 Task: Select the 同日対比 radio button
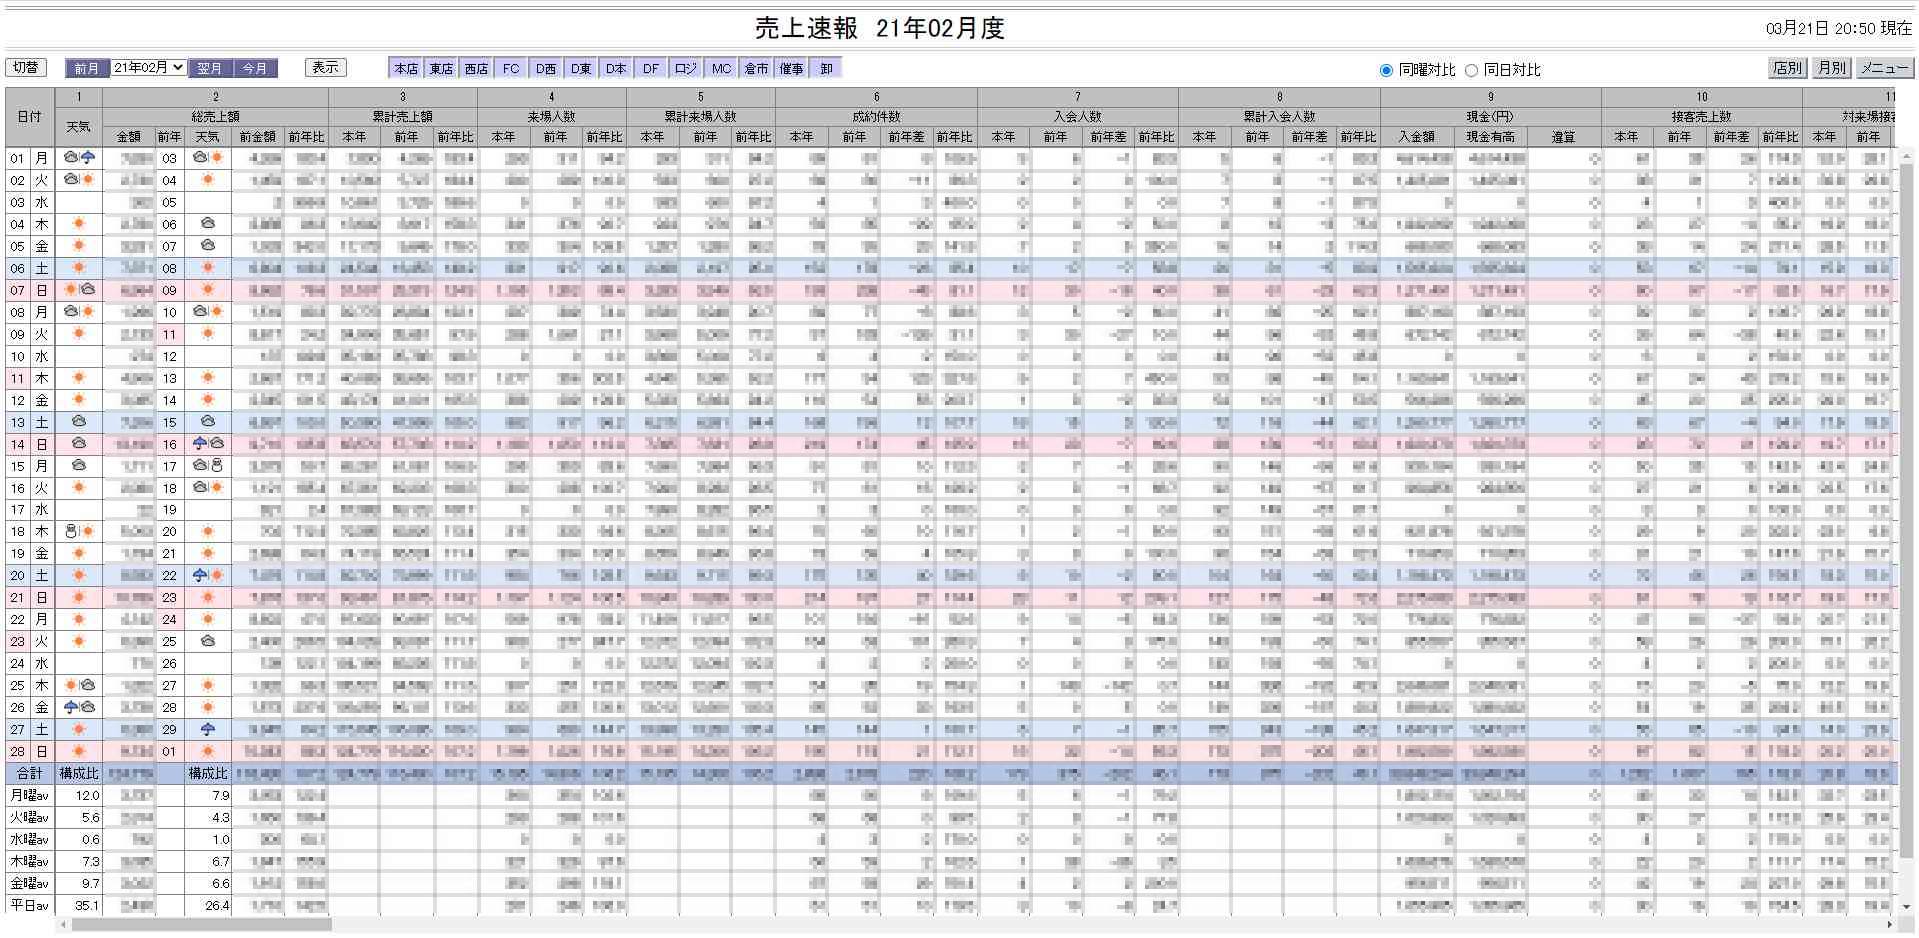(1471, 70)
